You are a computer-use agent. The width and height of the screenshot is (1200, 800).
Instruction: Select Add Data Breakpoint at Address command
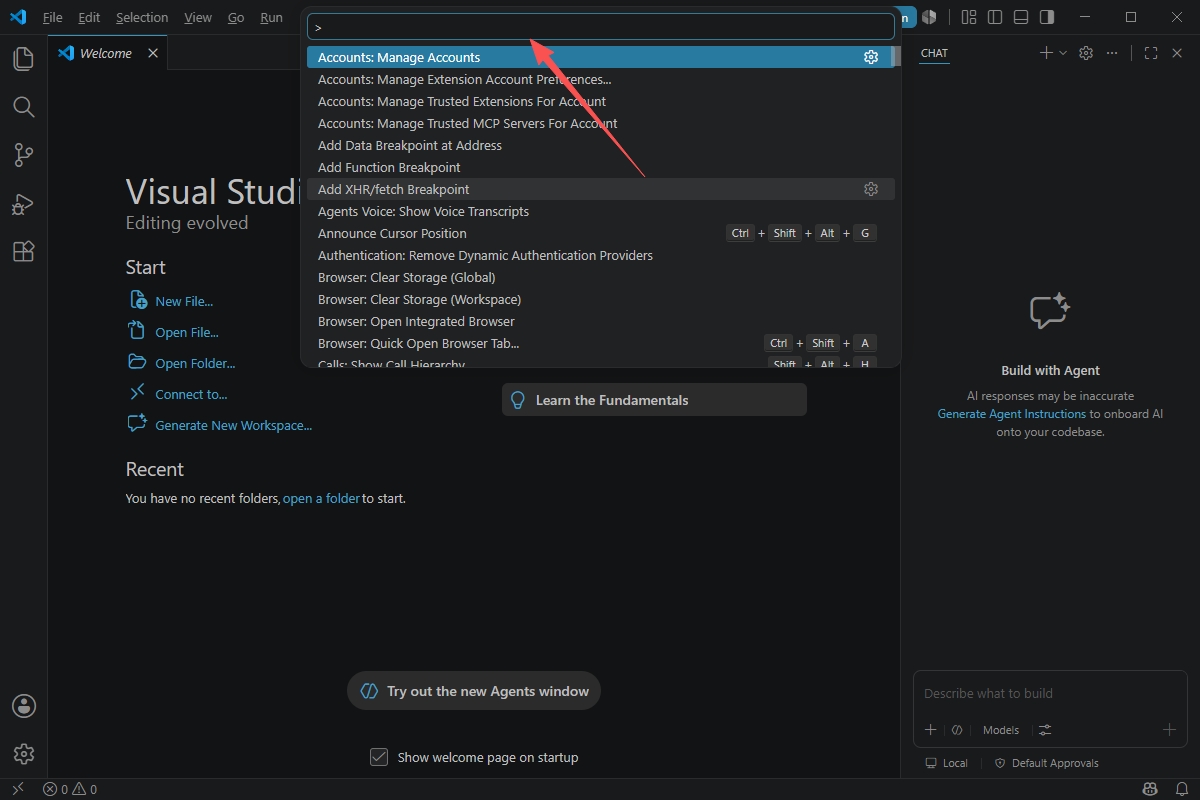coord(601,145)
